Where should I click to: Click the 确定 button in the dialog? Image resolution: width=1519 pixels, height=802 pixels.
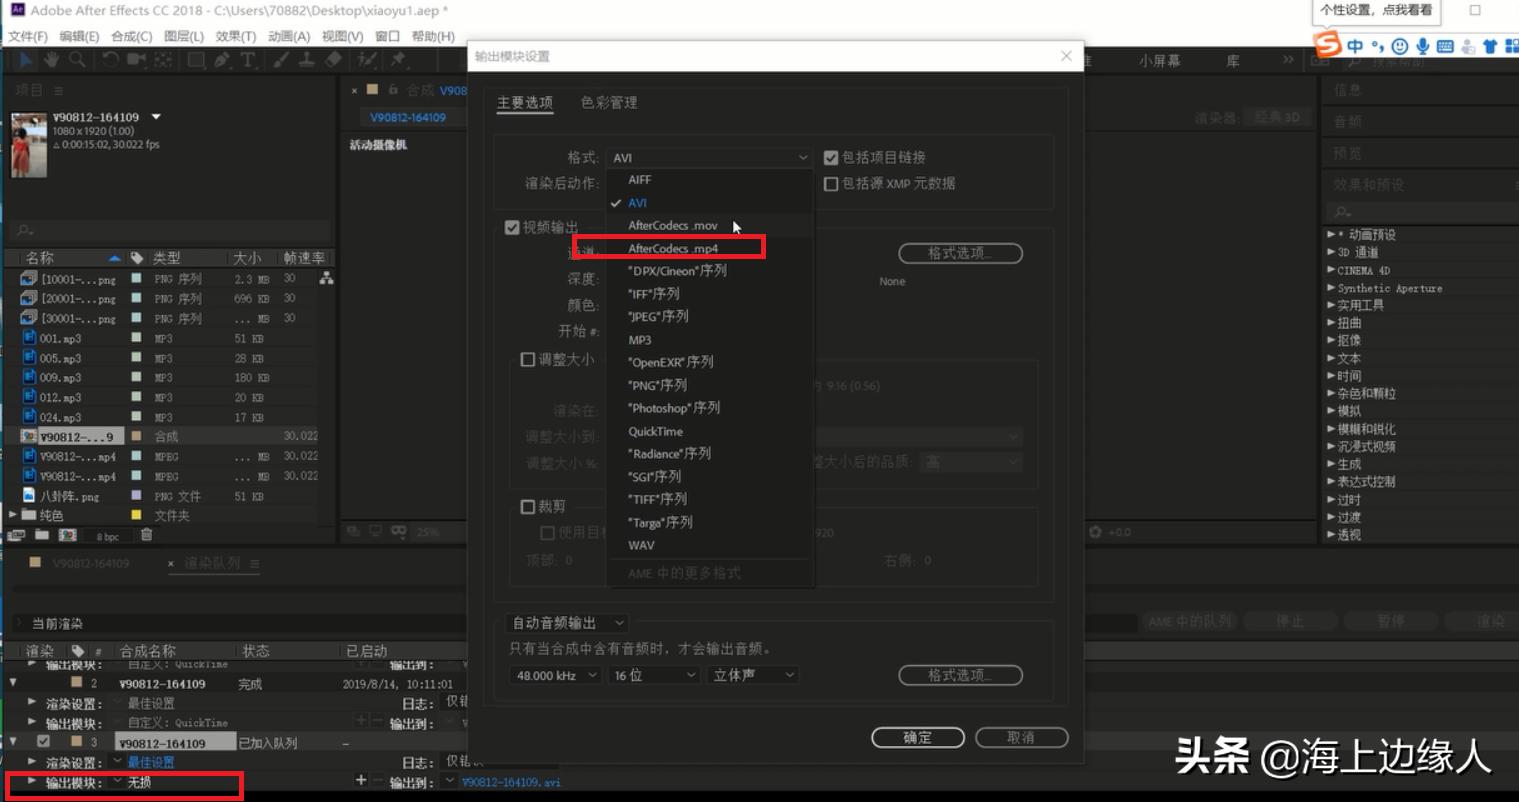point(916,737)
